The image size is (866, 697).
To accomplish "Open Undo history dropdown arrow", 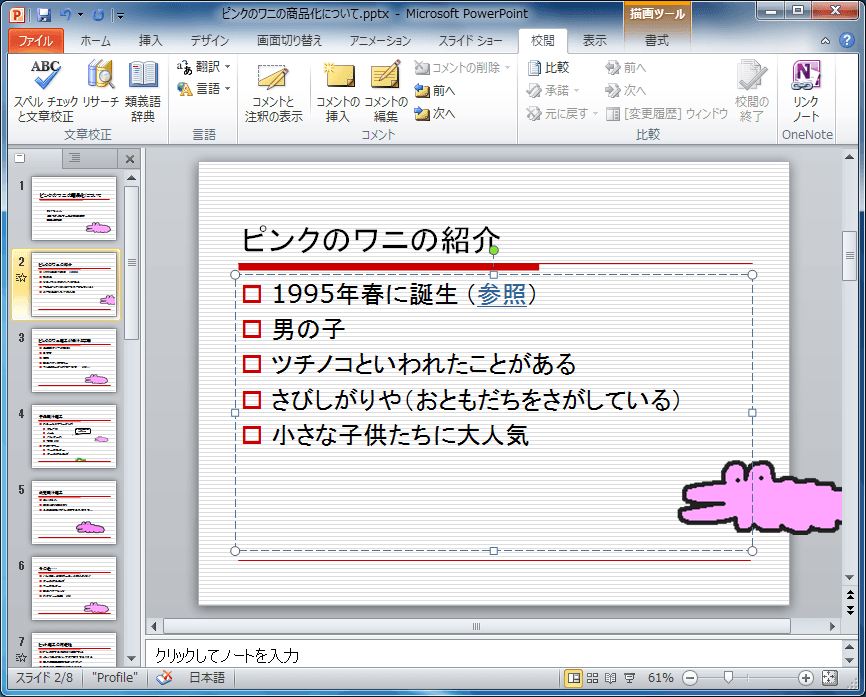I will (x=81, y=15).
